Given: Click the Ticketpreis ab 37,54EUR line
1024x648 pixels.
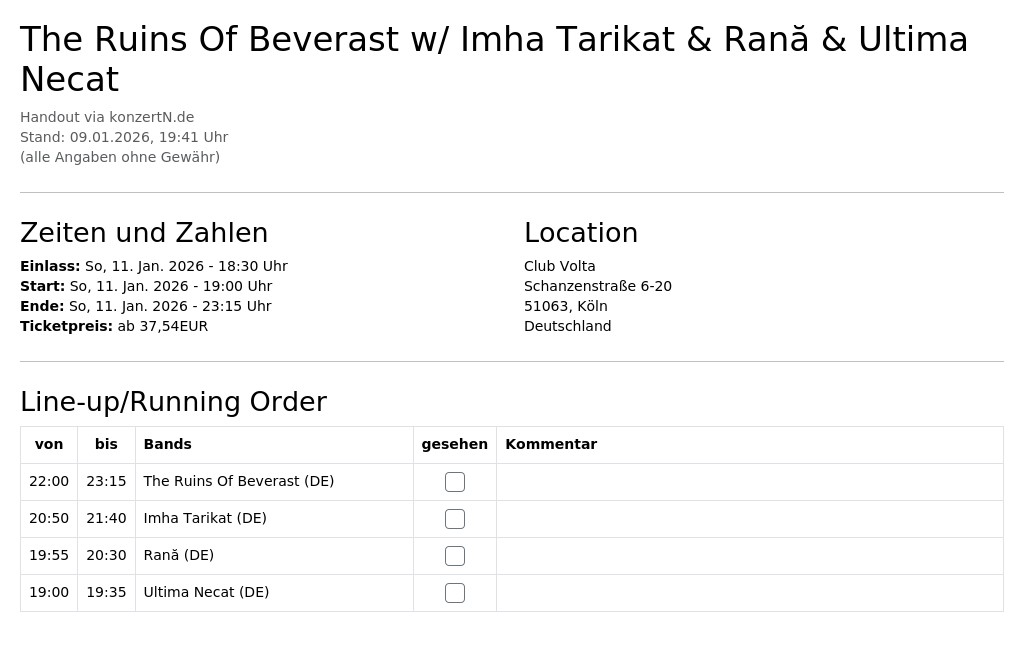Looking at the screenshot, I should point(114,326).
